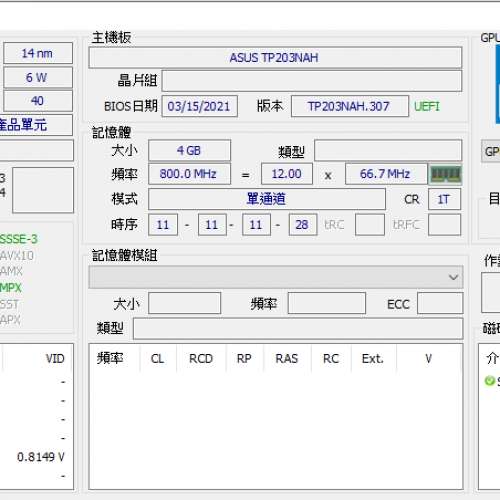
Task: Click the RCD column header
Action: pos(201,359)
